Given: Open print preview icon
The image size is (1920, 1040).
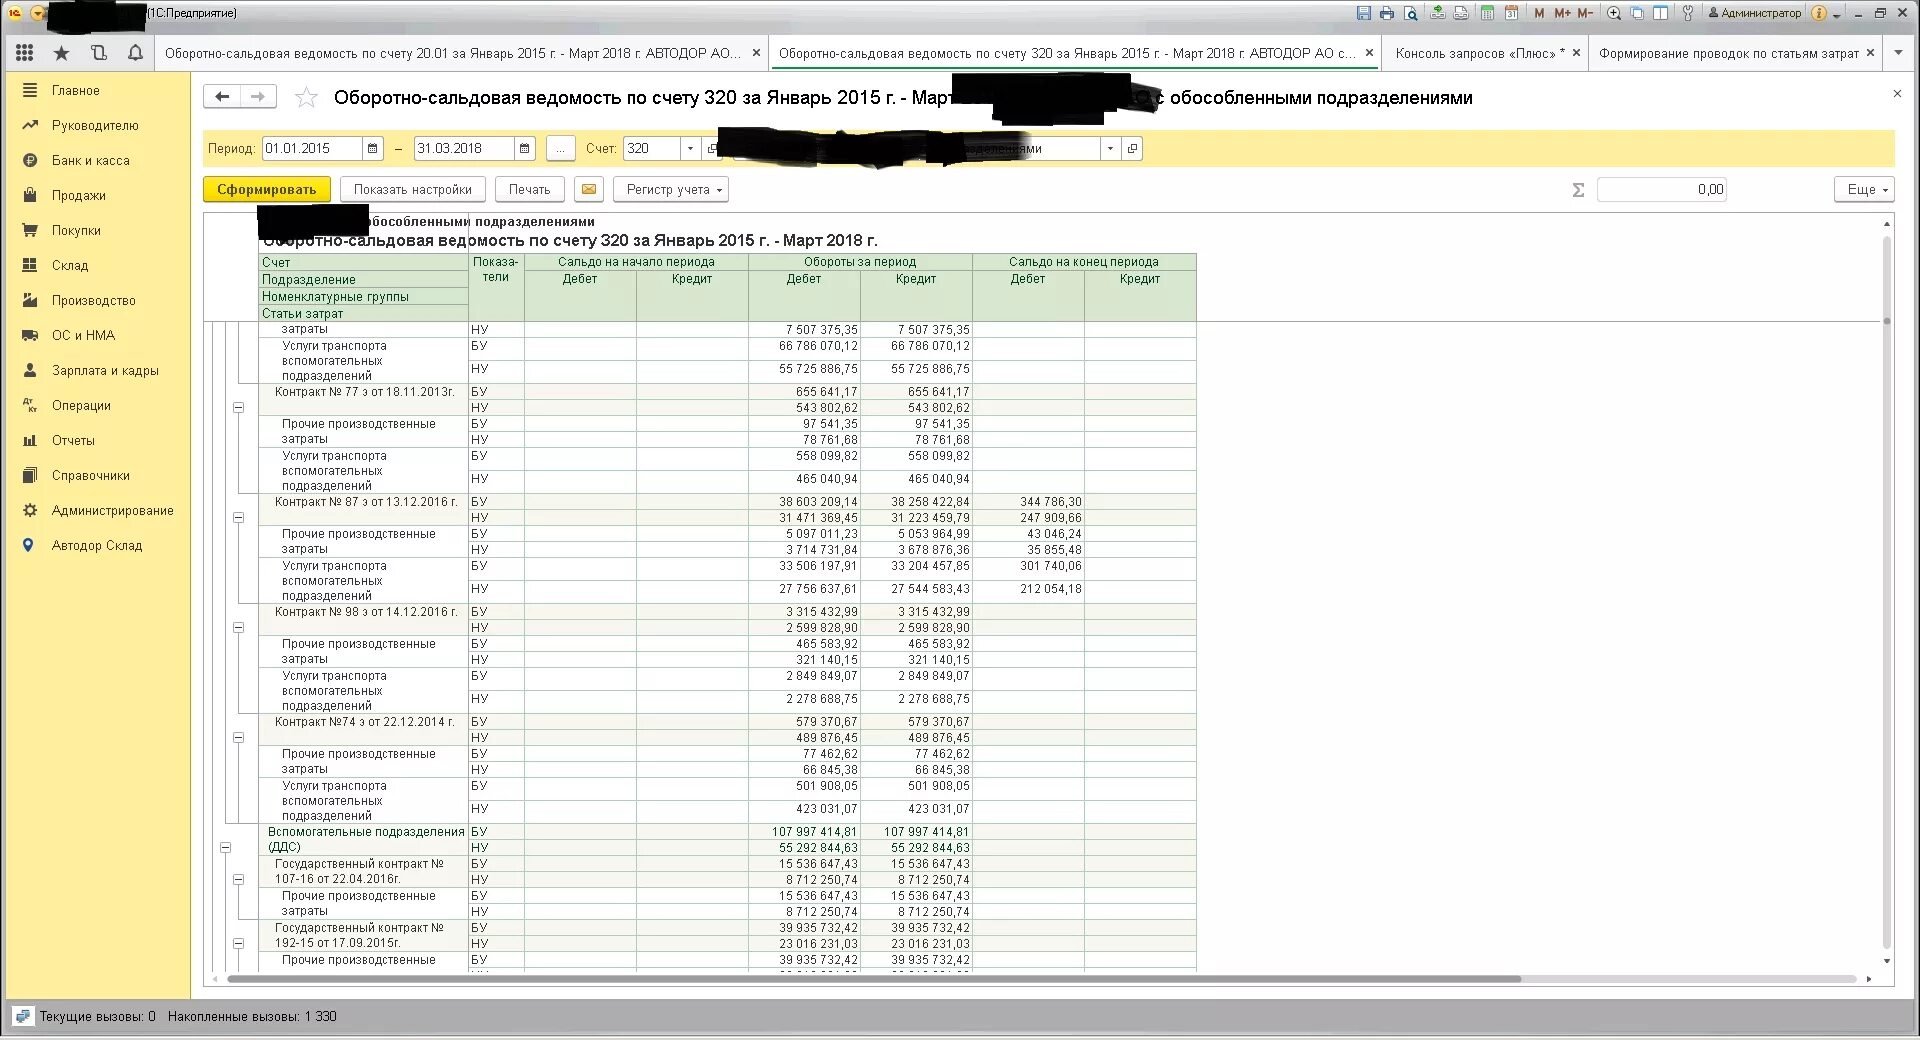Looking at the screenshot, I should pyautogui.click(x=1410, y=13).
